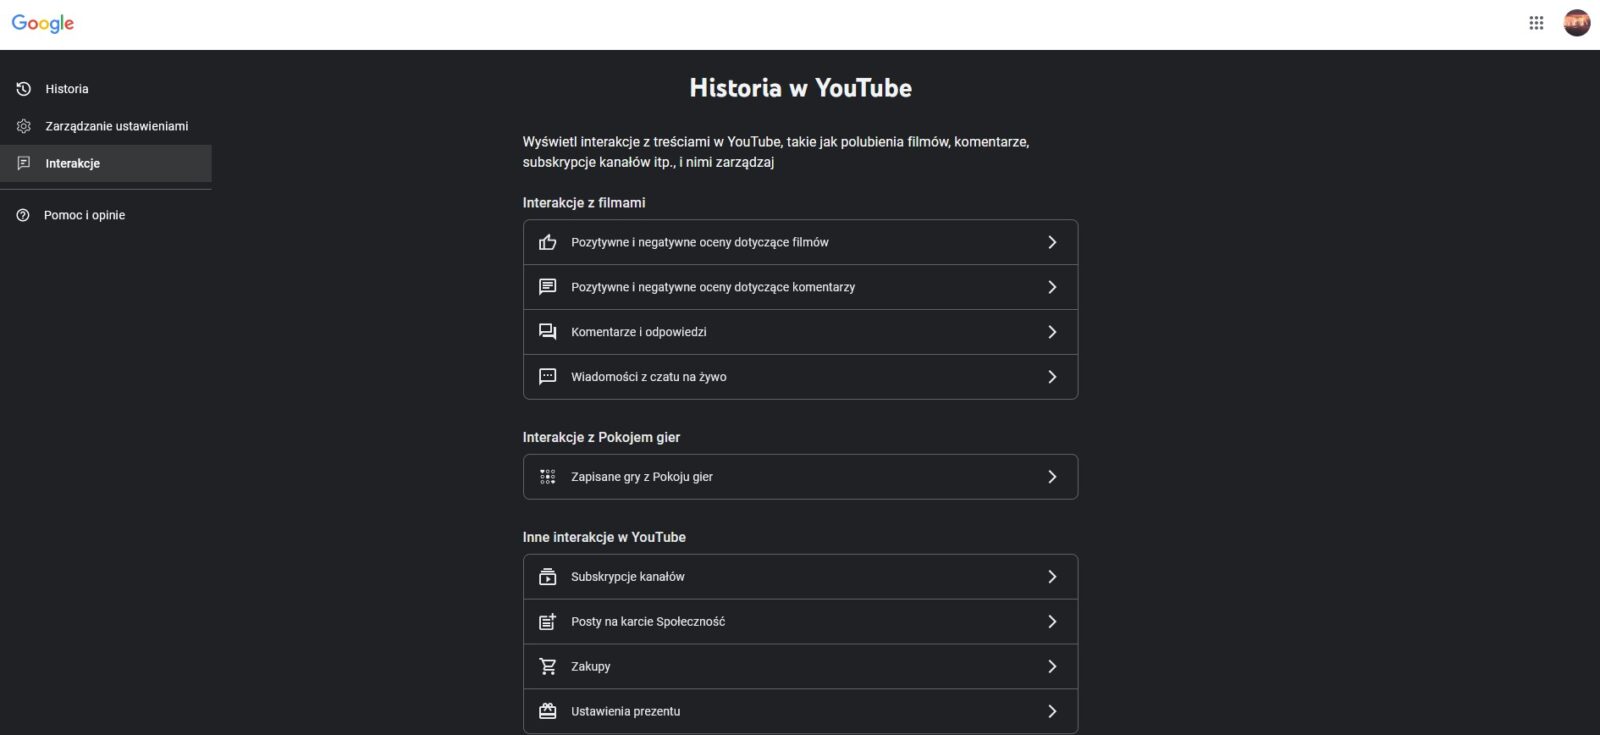Image resolution: width=1600 pixels, height=735 pixels.
Task: Click the gift icon beside Ustawienia prezentu
Action: tap(547, 710)
